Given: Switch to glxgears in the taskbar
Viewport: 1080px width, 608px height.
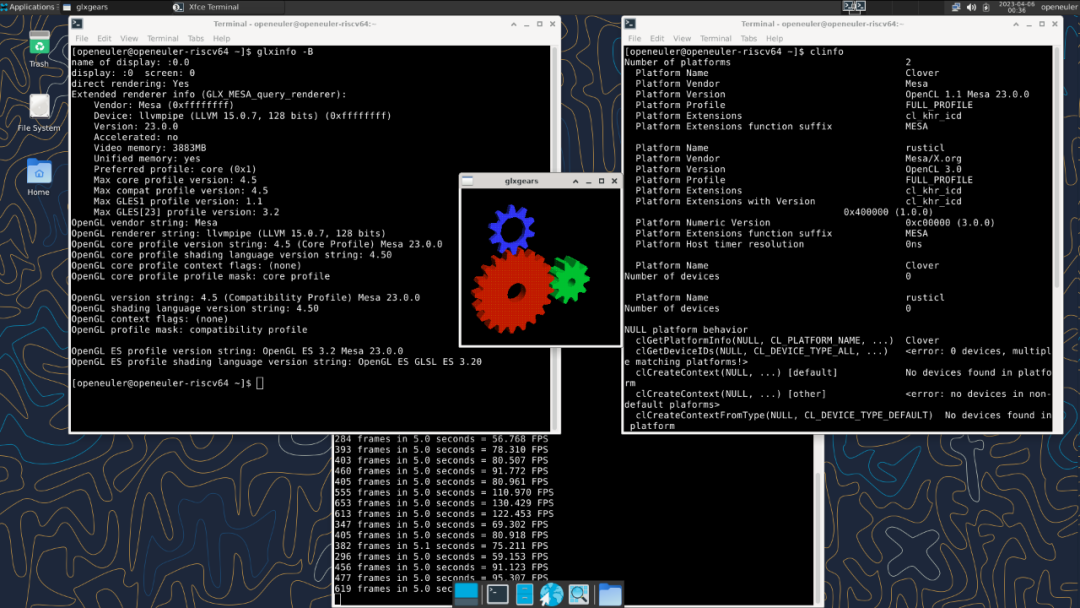Looking at the screenshot, I should click(x=90, y=7).
